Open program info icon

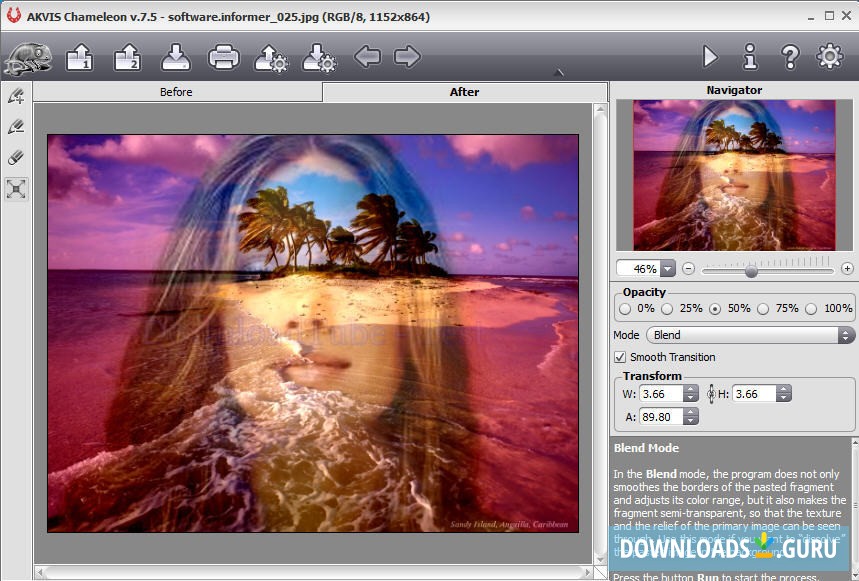pos(750,57)
